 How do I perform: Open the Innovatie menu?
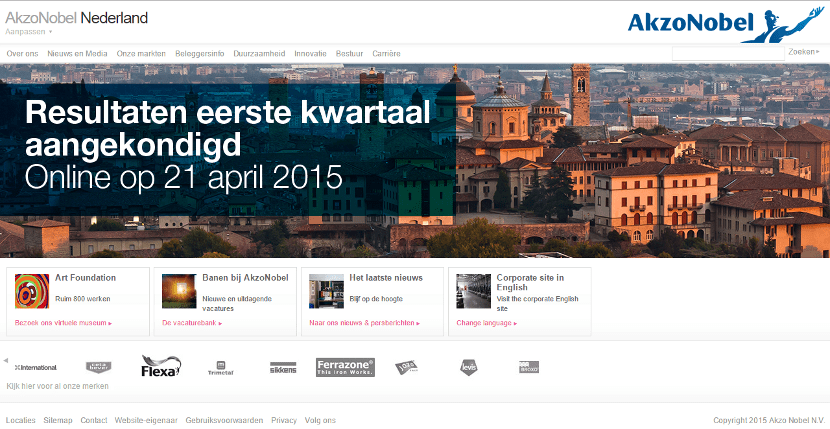click(x=310, y=53)
